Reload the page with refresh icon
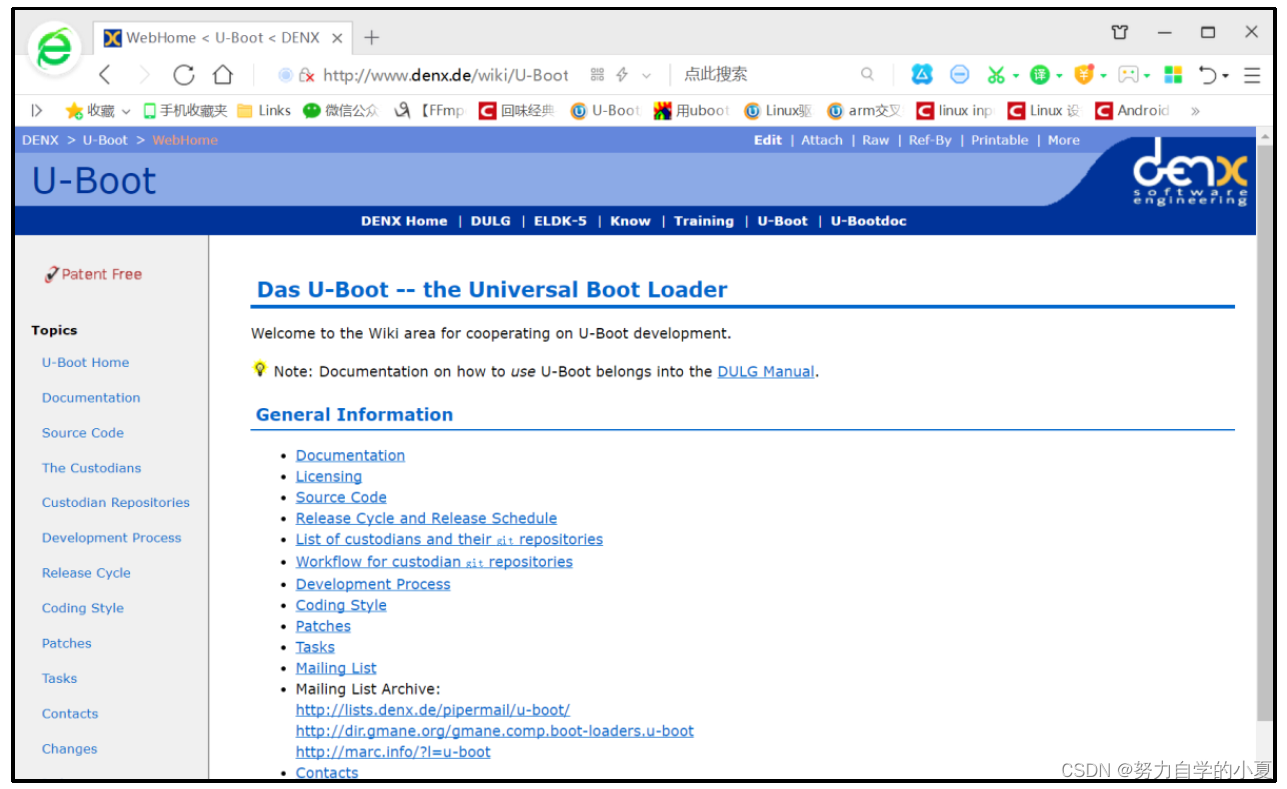The image size is (1287, 789). [x=183, y=75]
